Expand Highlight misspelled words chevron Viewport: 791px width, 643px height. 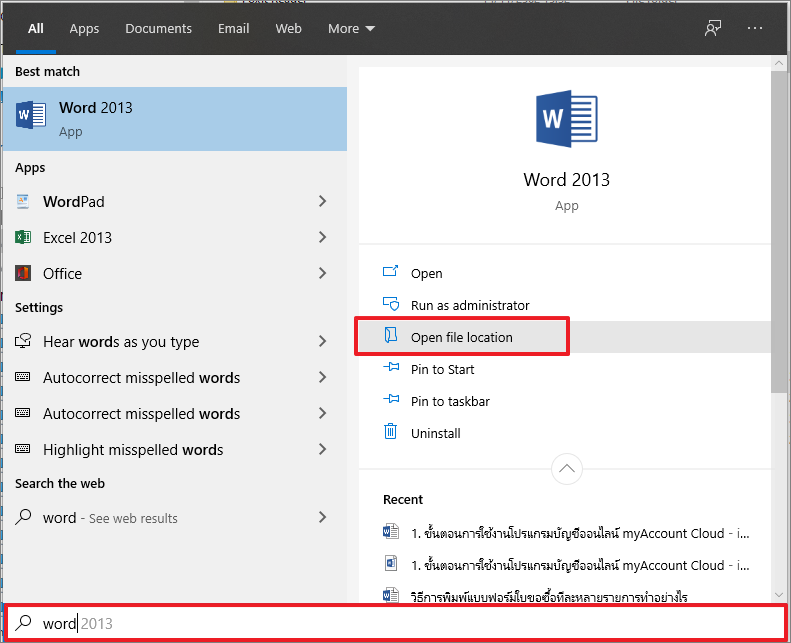pyautogui.click(x=323, y=449)
